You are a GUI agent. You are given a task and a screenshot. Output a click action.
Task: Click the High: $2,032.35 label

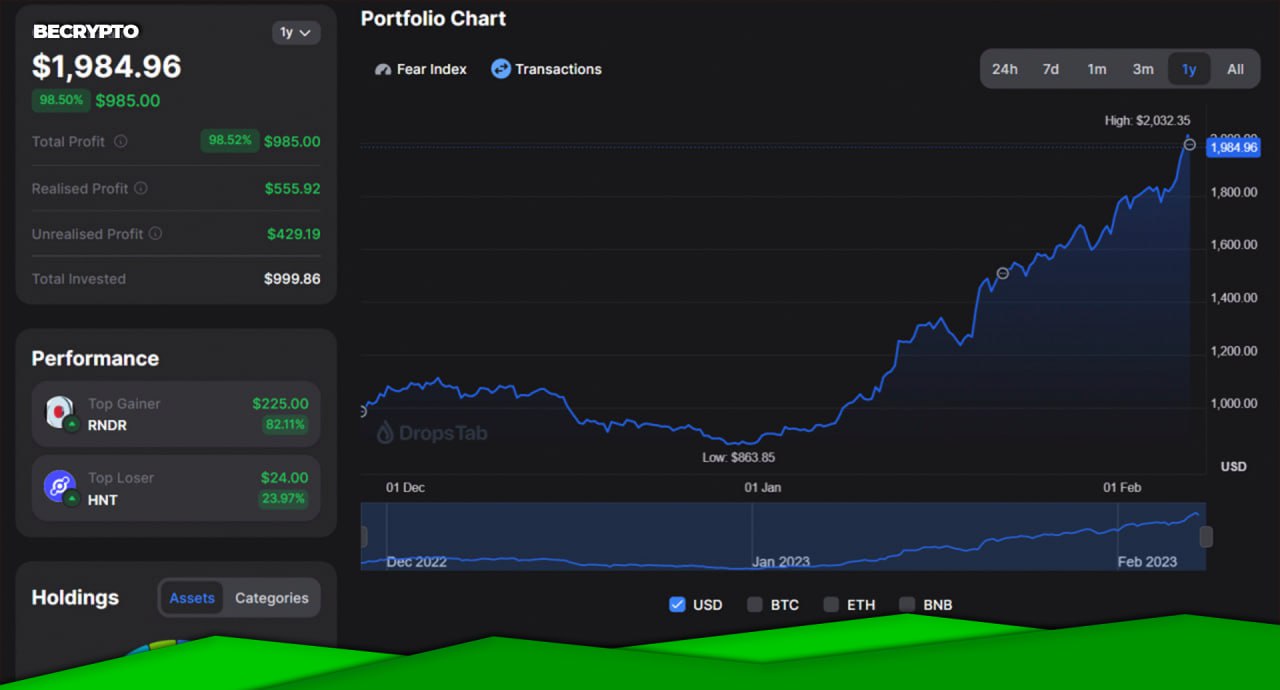pyautogui.click(x=1147, y=121)
